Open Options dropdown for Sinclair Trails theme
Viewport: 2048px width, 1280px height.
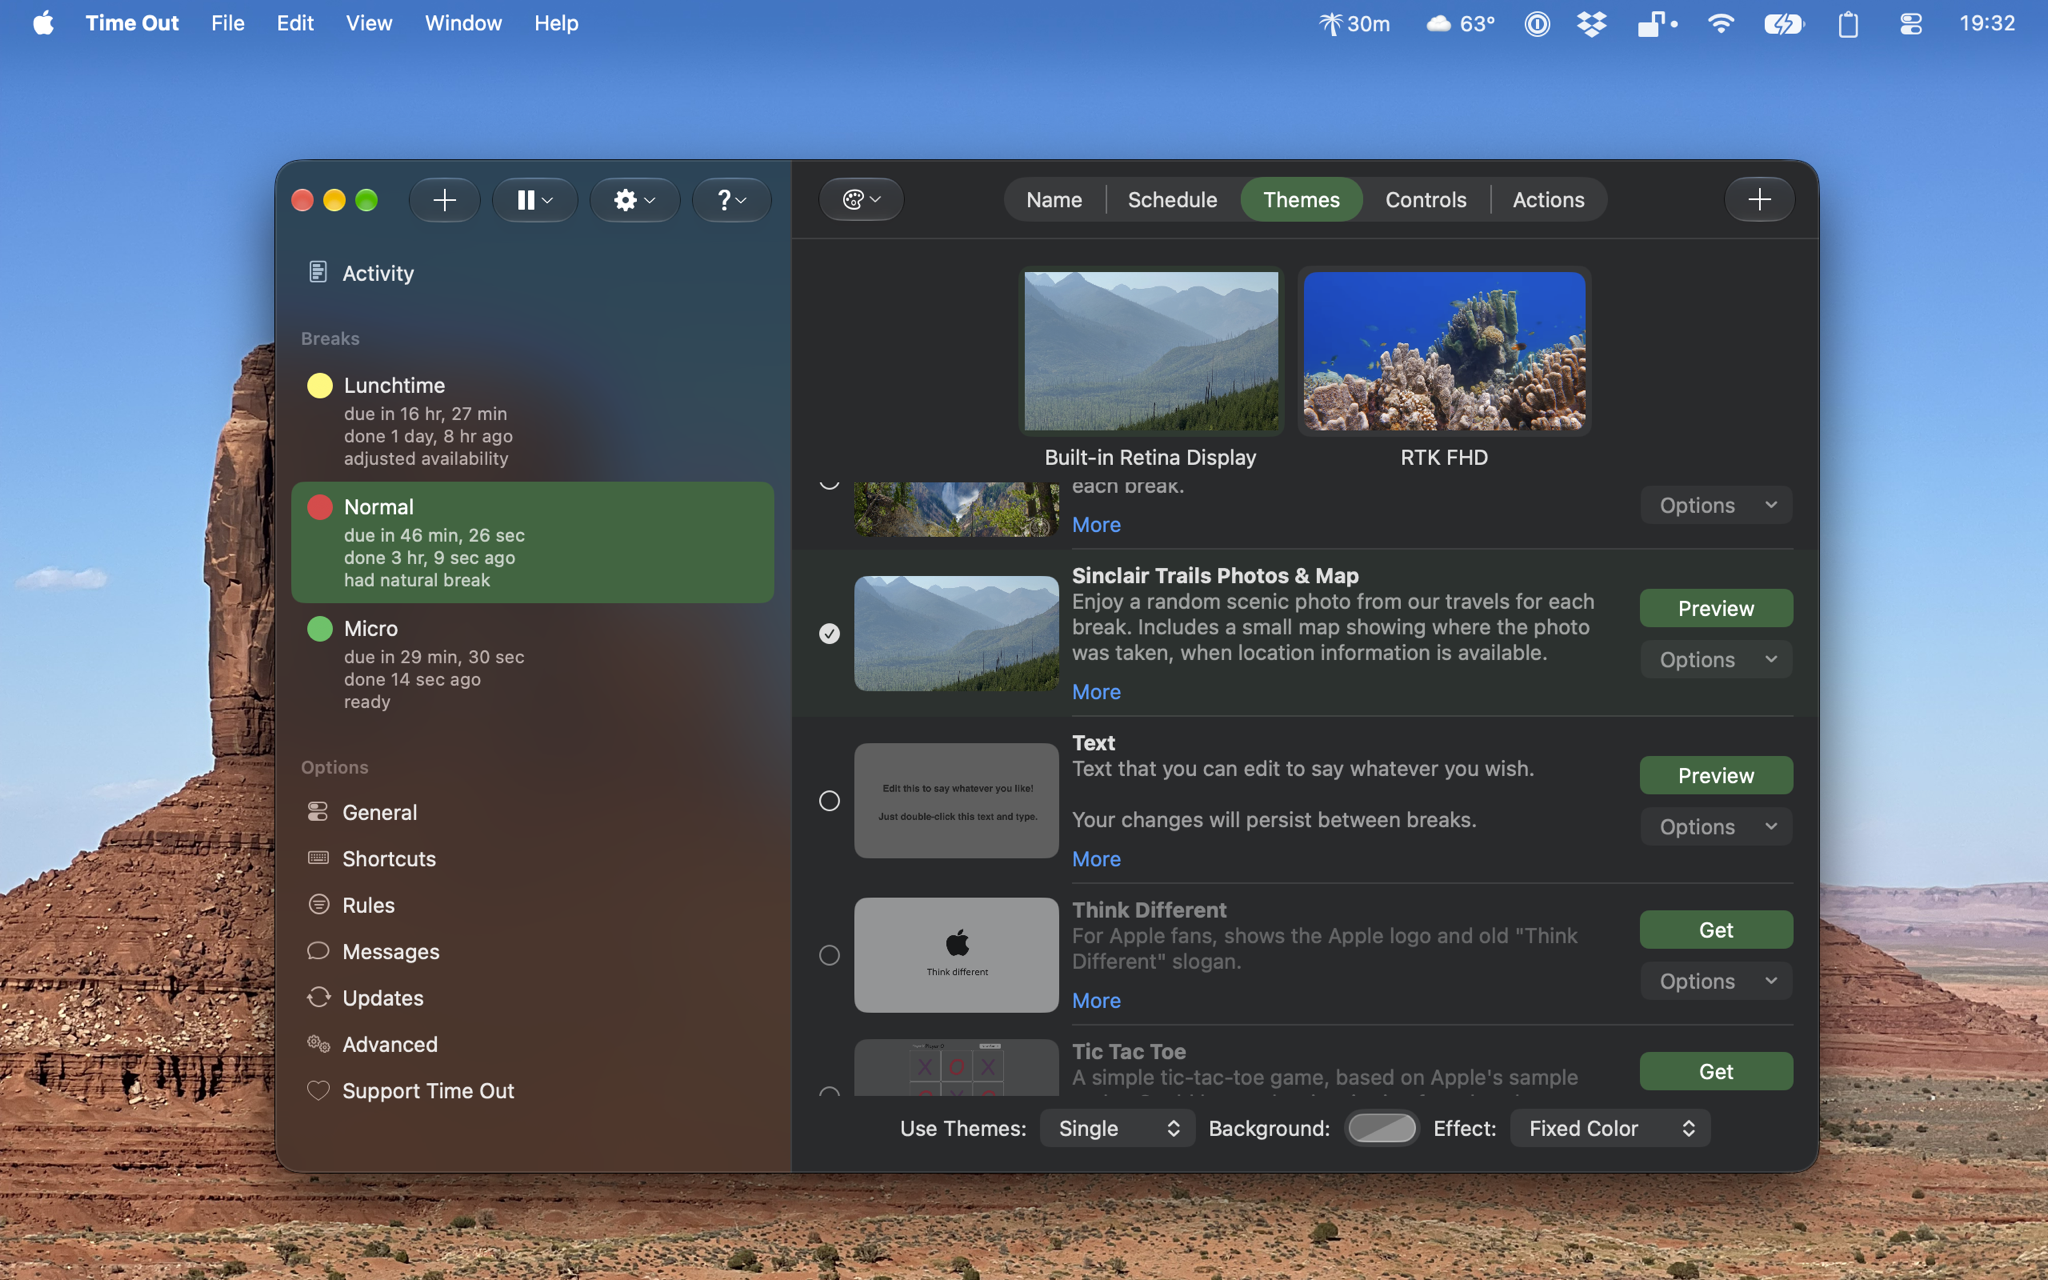click(x=1716, y=660)
